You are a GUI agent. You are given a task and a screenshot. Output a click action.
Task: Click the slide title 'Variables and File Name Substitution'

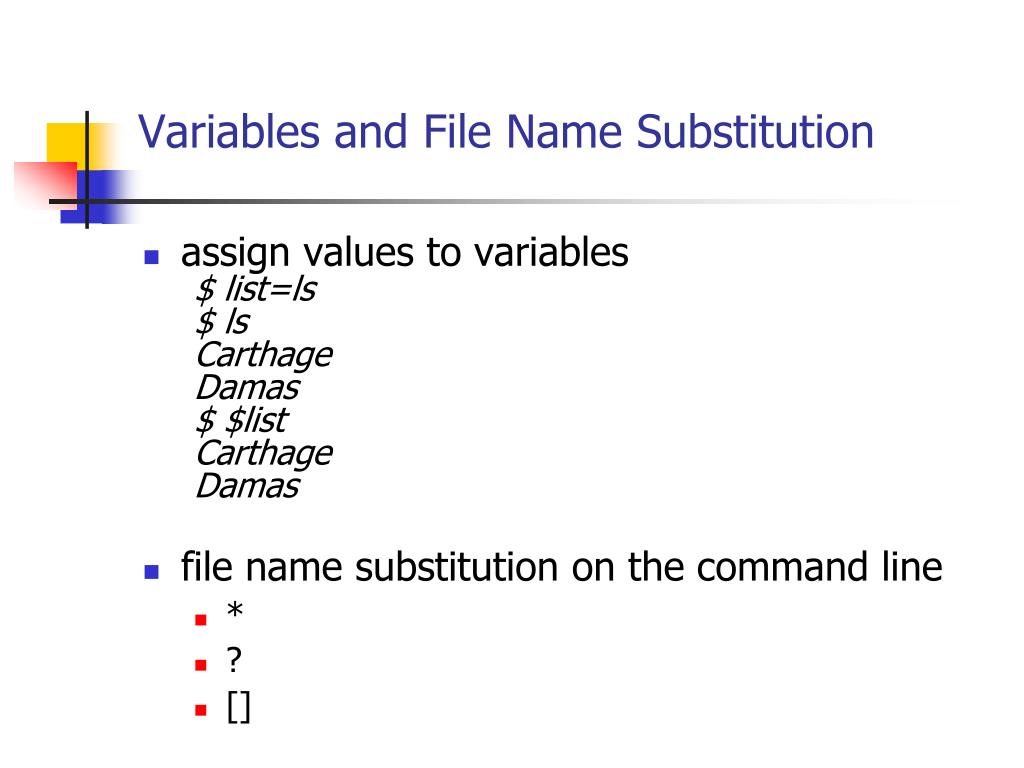[505, 132]
